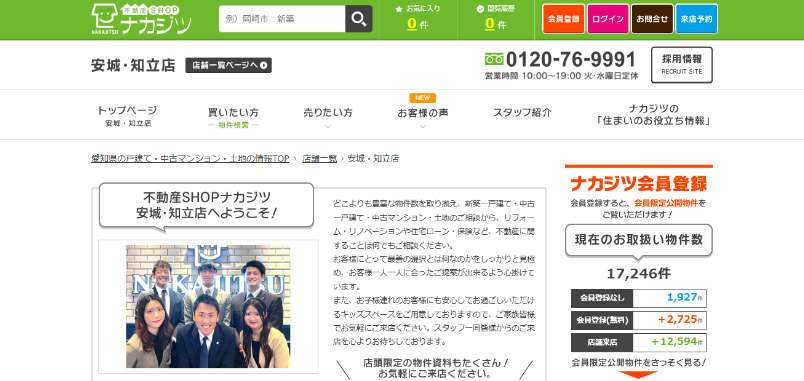Viewport: 804px width, 381px height.
Task: Click the magnifier search button
Action: (358, 19)
